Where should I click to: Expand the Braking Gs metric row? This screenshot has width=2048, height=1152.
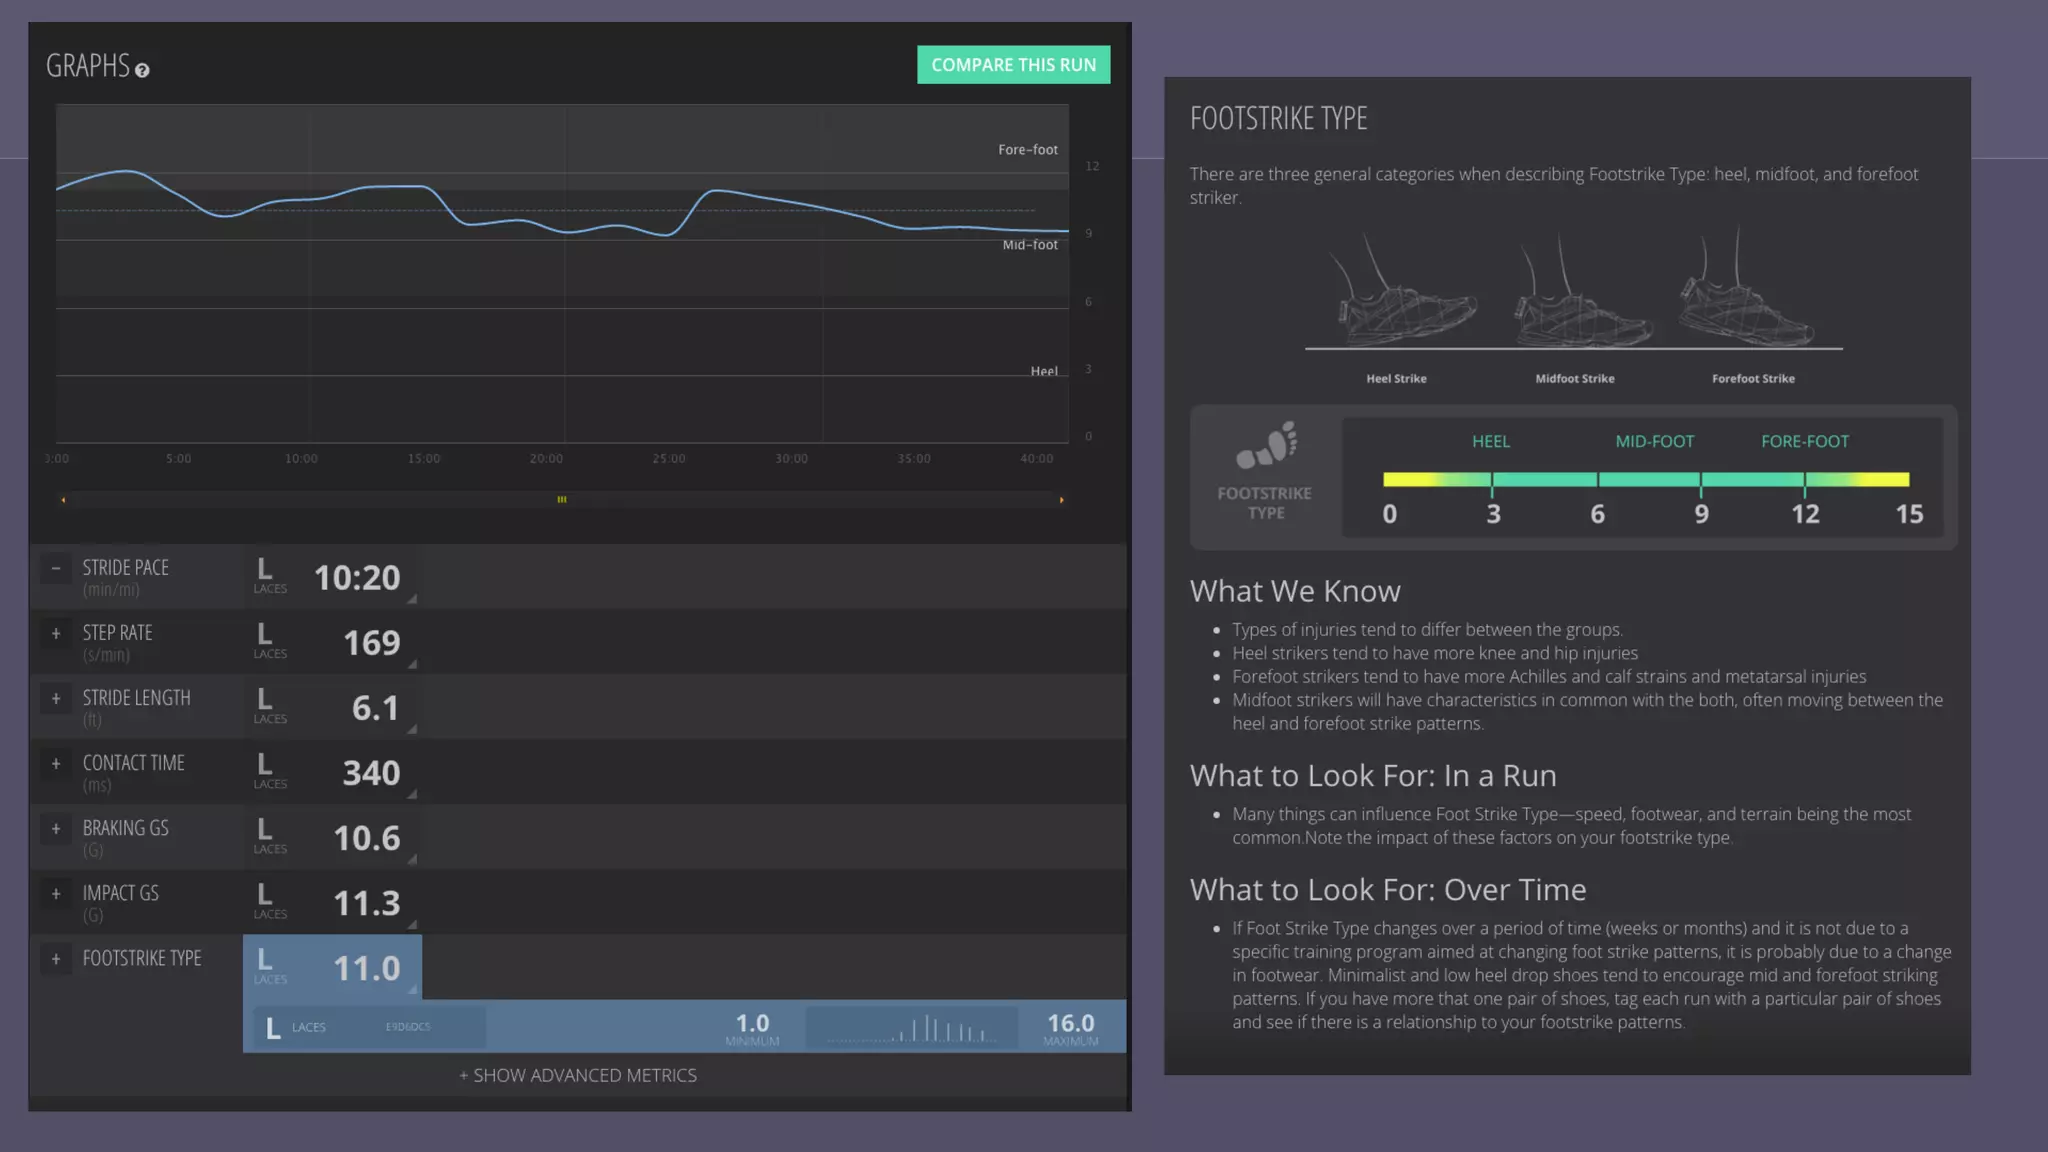pyautogui.click(x=56, y=828)
